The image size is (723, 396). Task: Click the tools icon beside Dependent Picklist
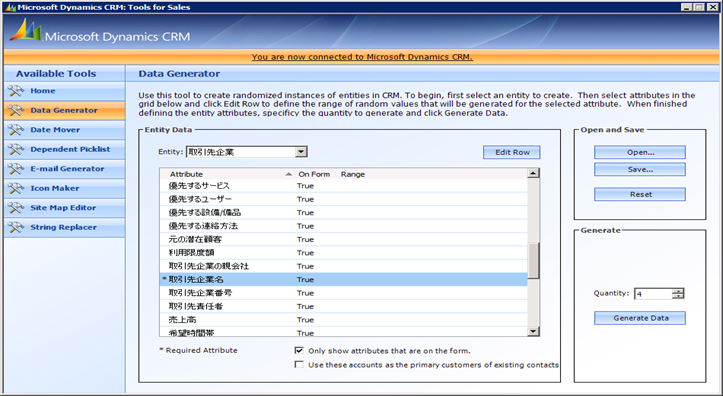tap(16, 149)
